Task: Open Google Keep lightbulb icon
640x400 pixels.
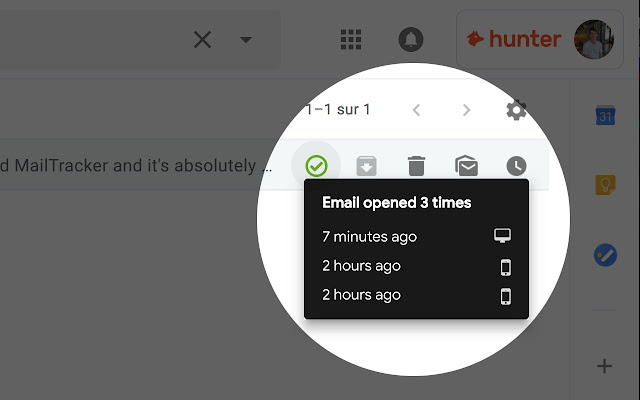Action: click(605, 185)
